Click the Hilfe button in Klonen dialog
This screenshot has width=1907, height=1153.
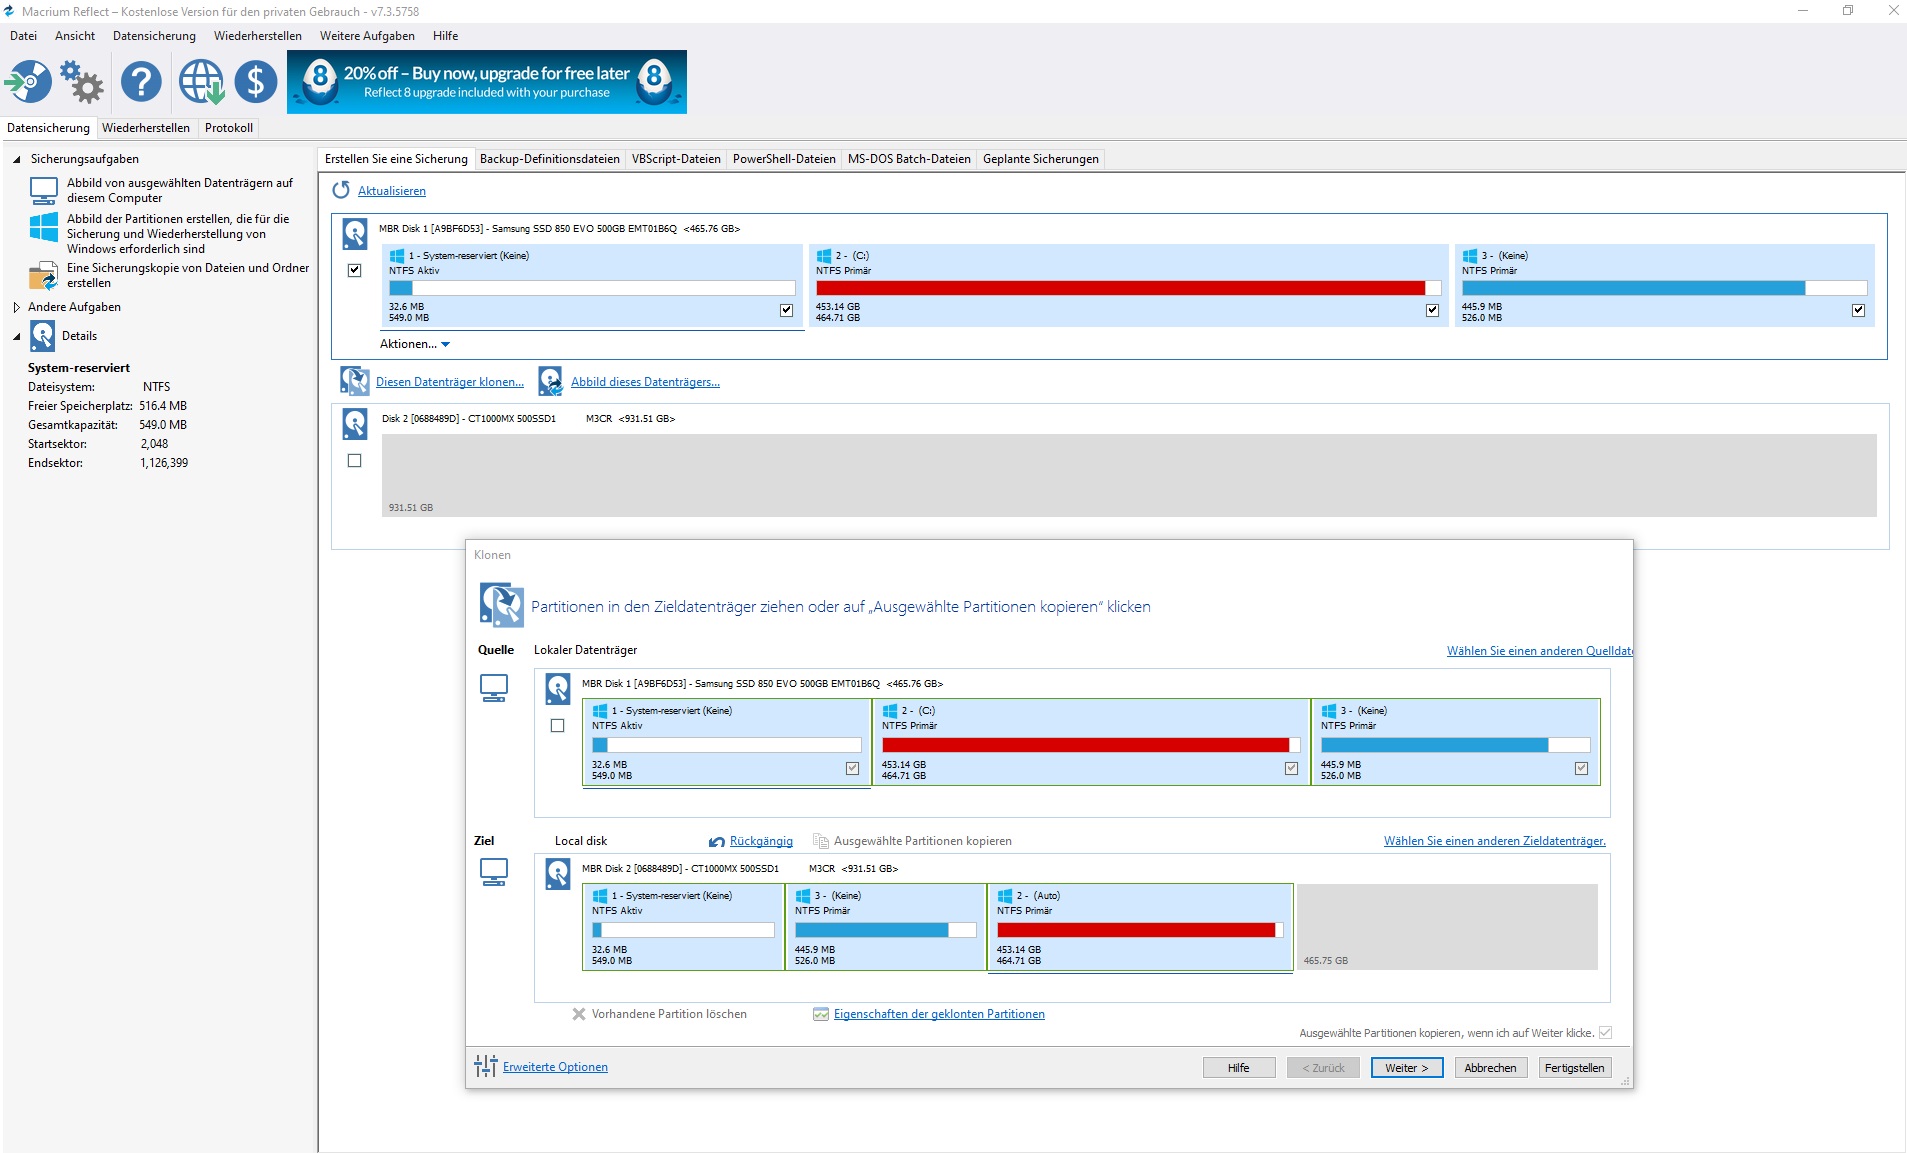[1239, 1068]
